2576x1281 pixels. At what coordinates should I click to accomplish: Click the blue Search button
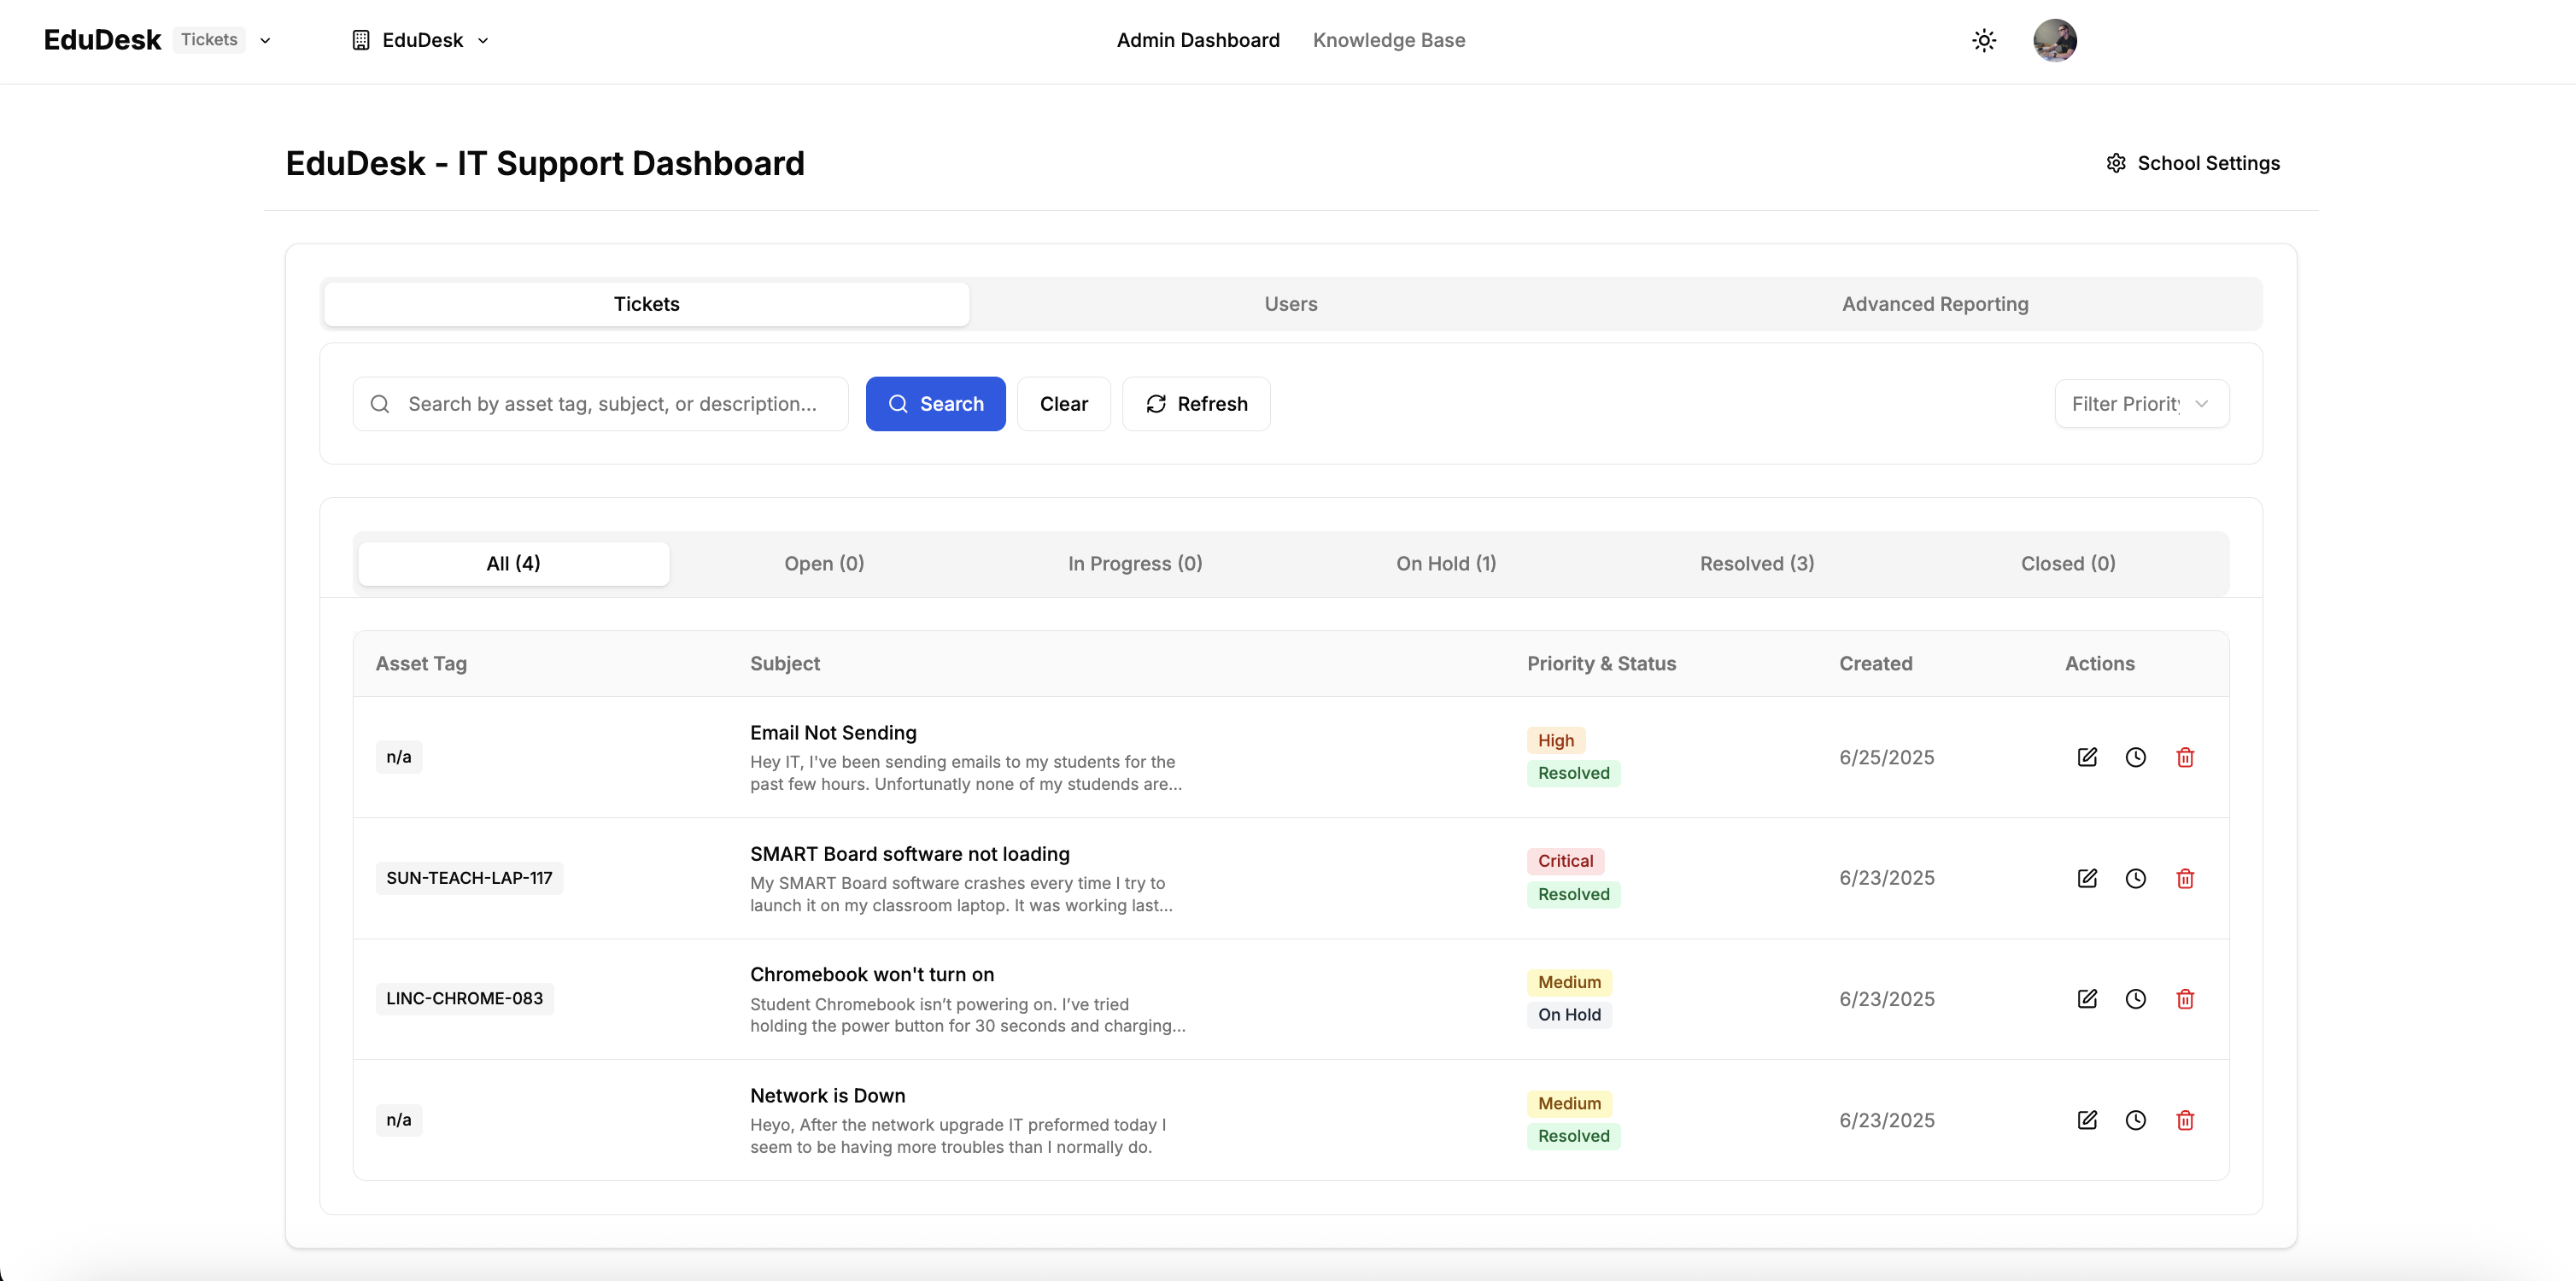(x=935, y=404)
